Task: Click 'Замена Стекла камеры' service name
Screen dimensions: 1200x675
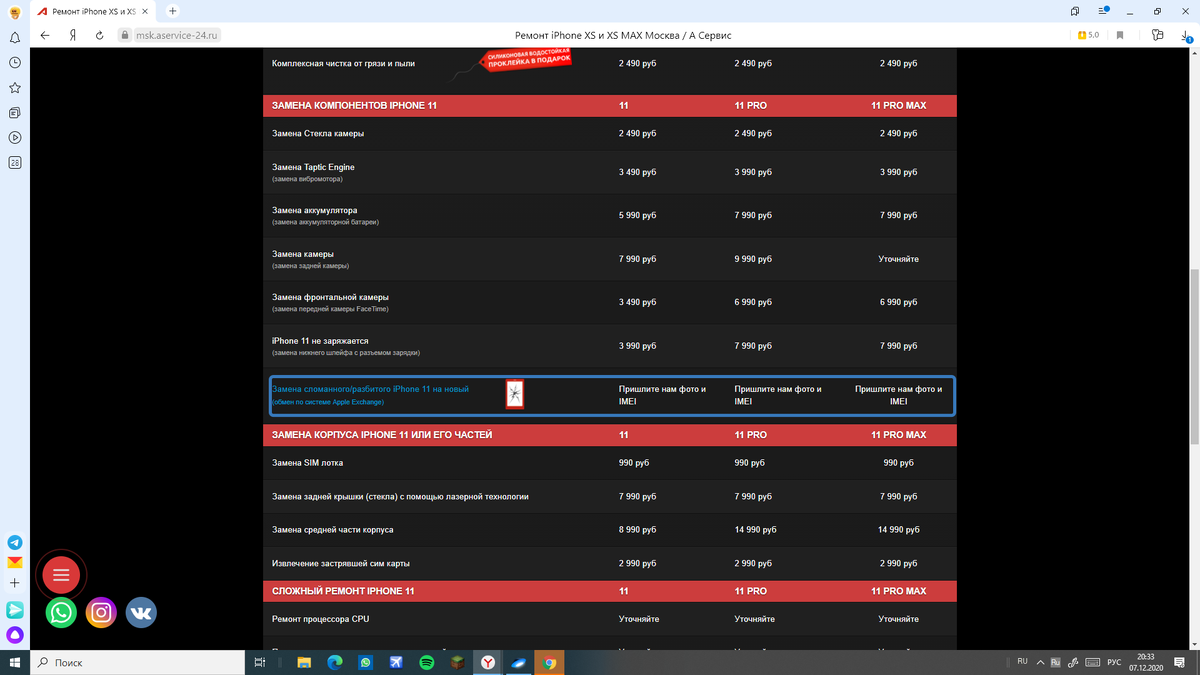Action: coord(318,133)
